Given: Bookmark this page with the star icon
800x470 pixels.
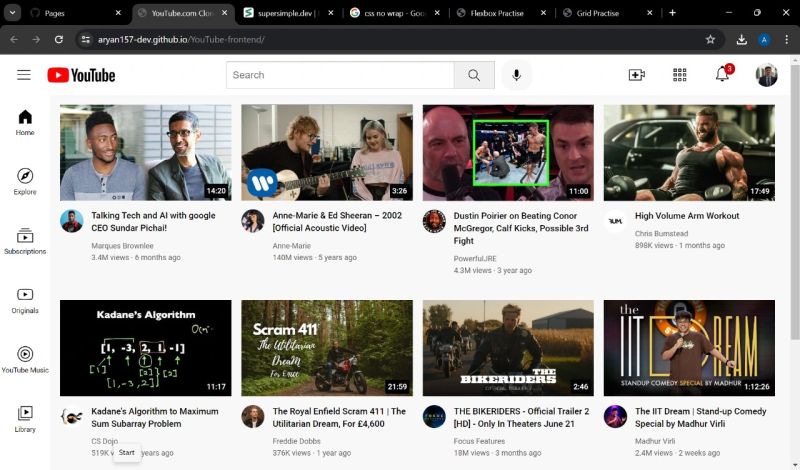Looking at the screenshot, I should point(710,39).
